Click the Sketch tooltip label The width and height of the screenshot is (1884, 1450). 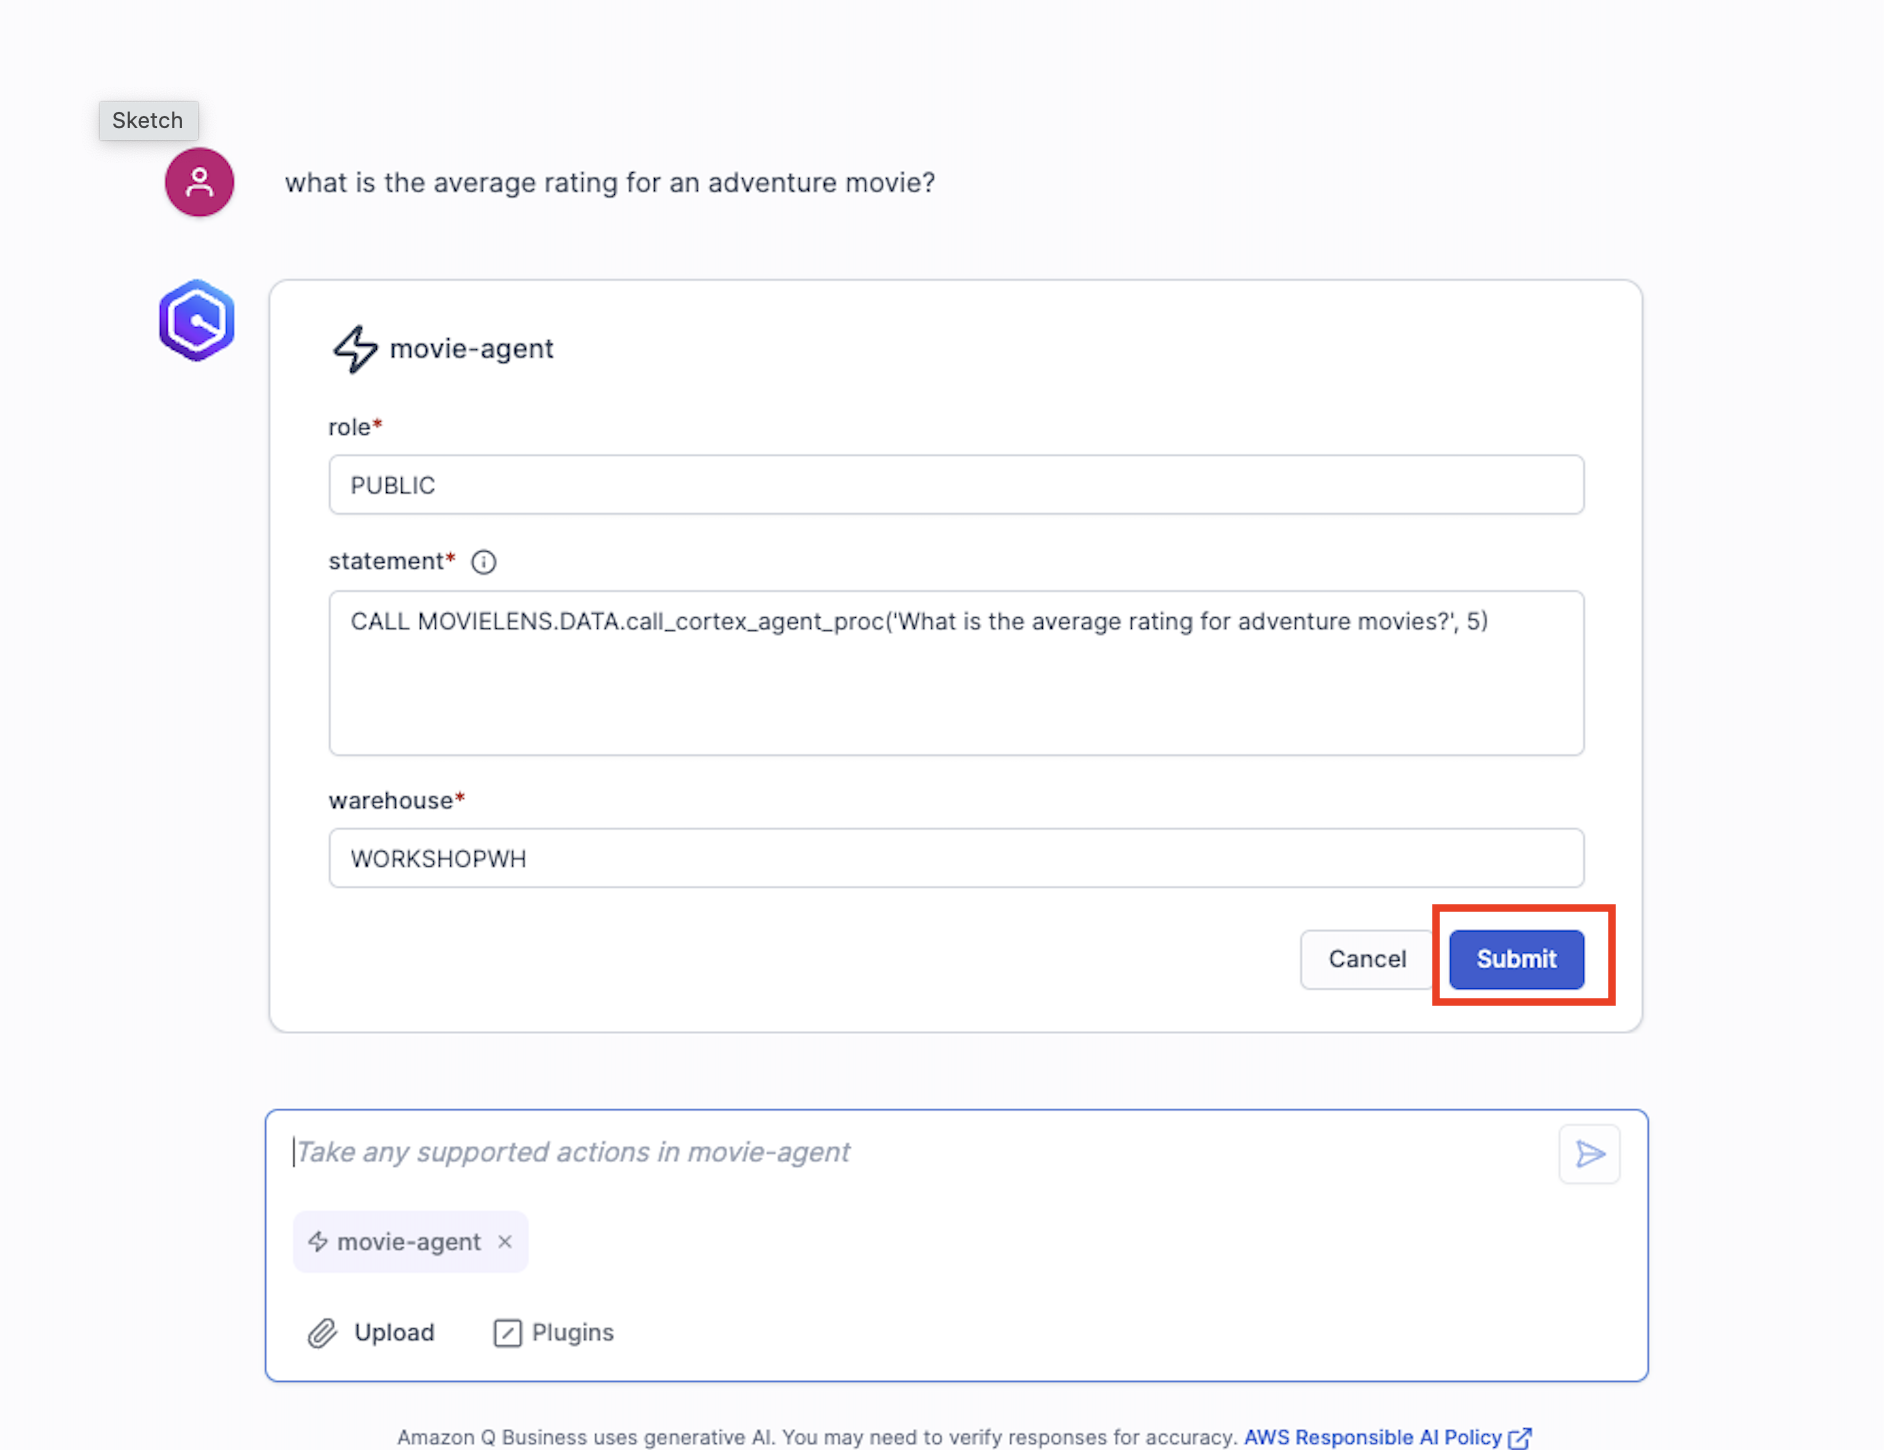click(x=148, y=120)
